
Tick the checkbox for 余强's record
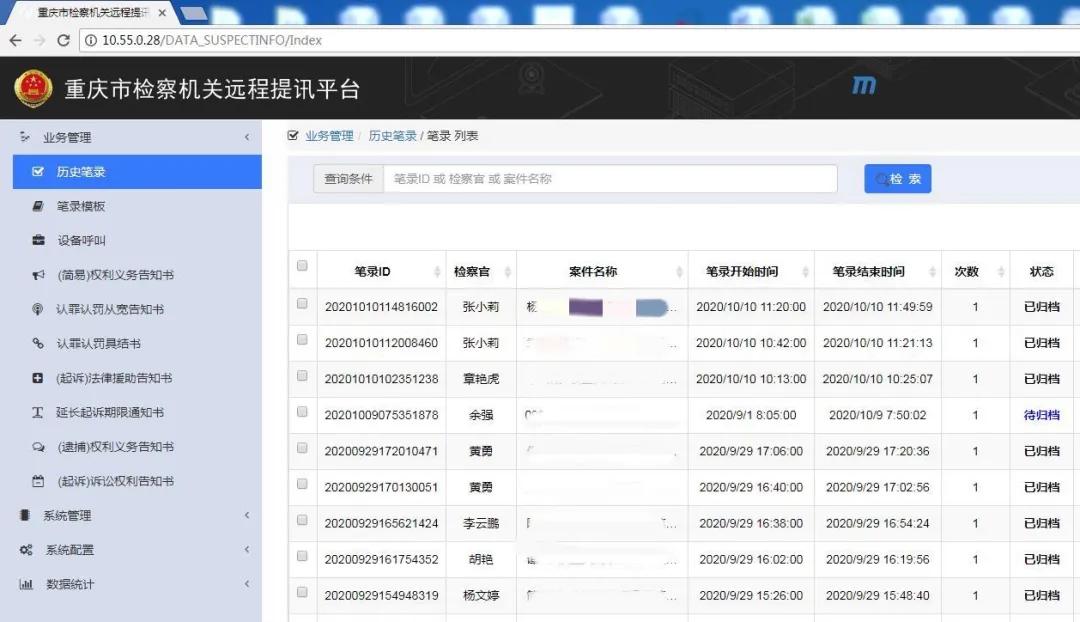click(x=302, y=414)
